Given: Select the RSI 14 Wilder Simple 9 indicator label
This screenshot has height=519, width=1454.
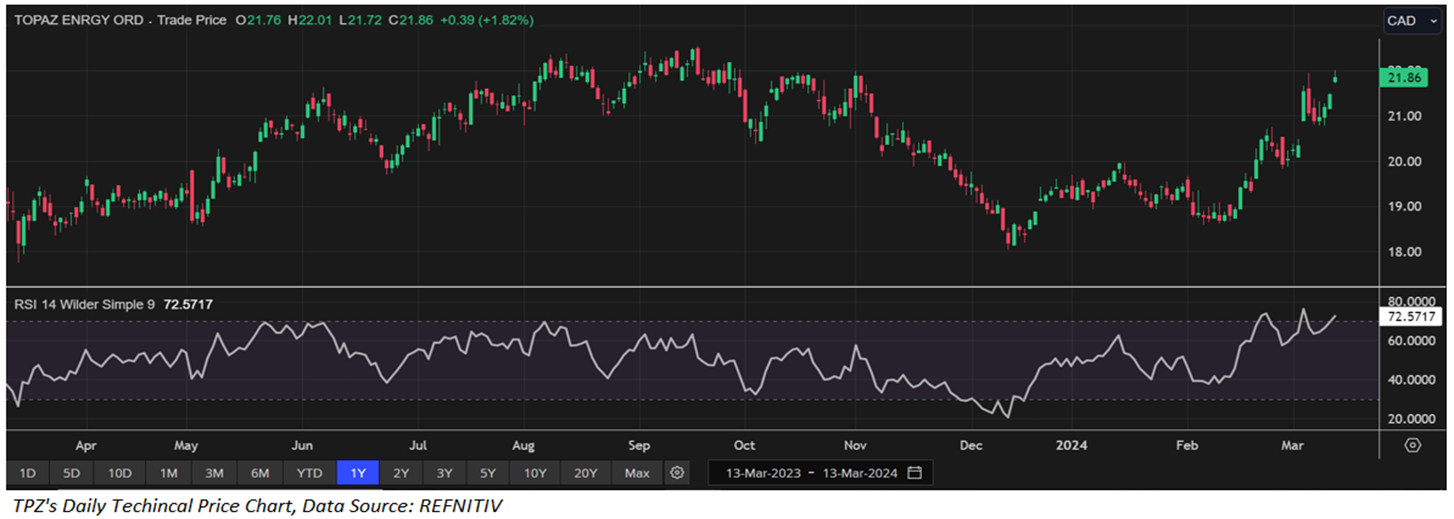Looking at the screenshot, I should (x=84, y=303).
